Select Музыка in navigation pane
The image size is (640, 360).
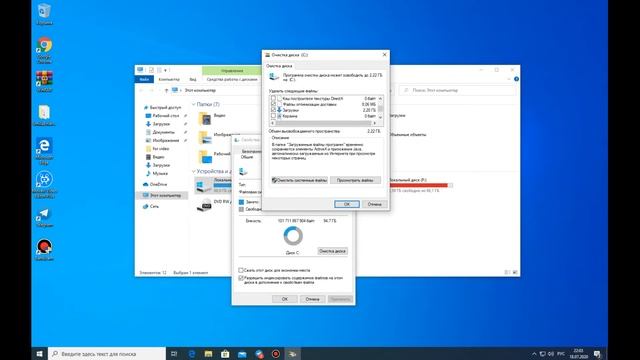160,173
